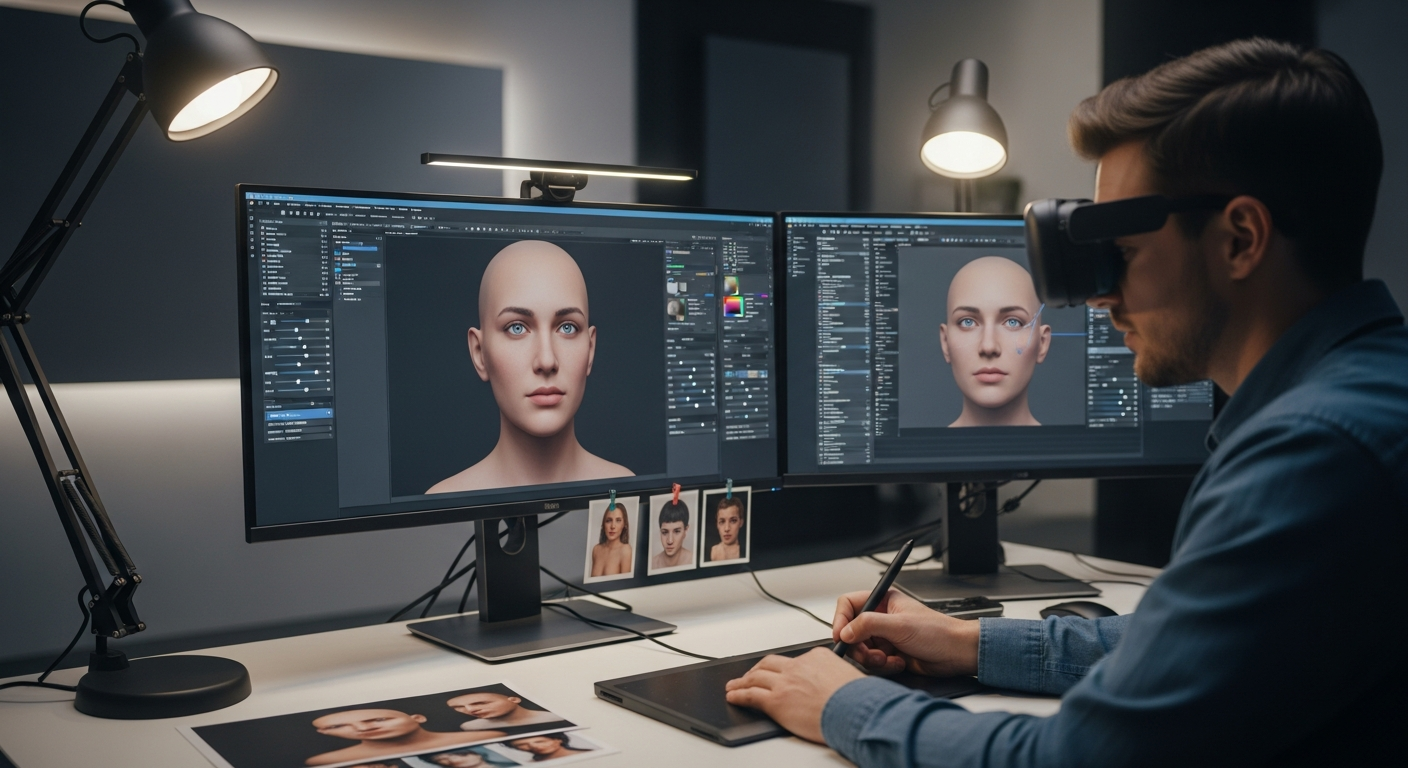Screen dimensions: 1408x768
Task: Click the 3D head viewport on the right monitor
Action: [x=990, y=338]
